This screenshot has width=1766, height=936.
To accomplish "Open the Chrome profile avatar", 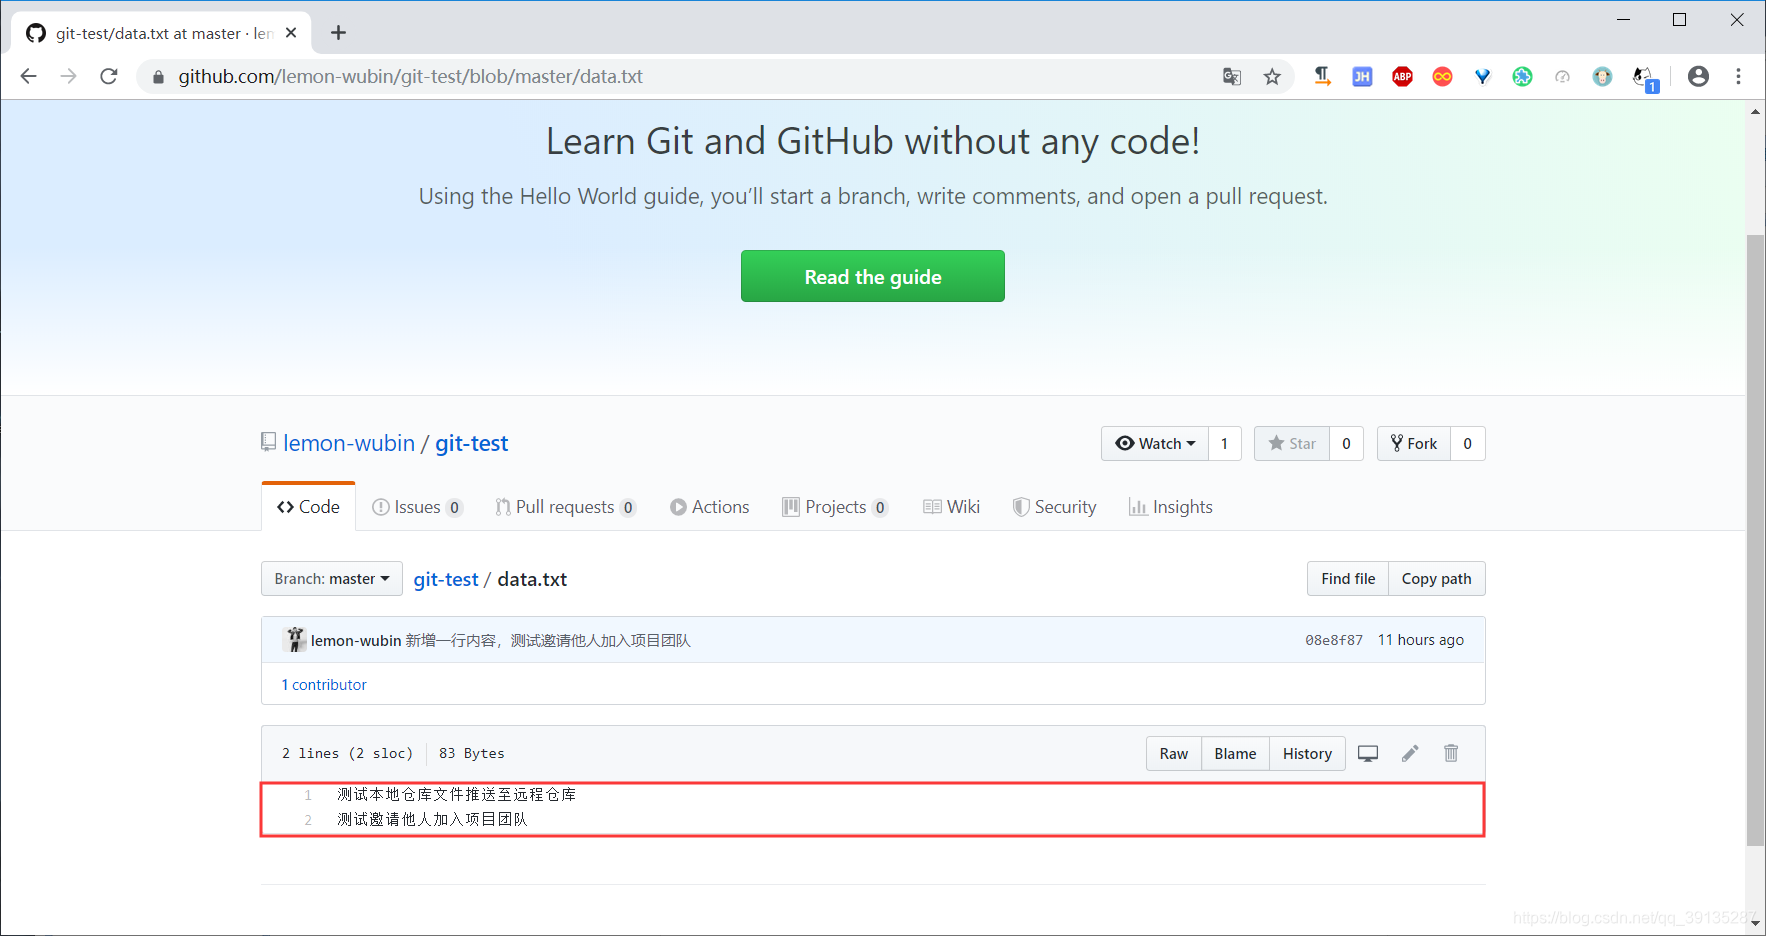I will 1698,76.
